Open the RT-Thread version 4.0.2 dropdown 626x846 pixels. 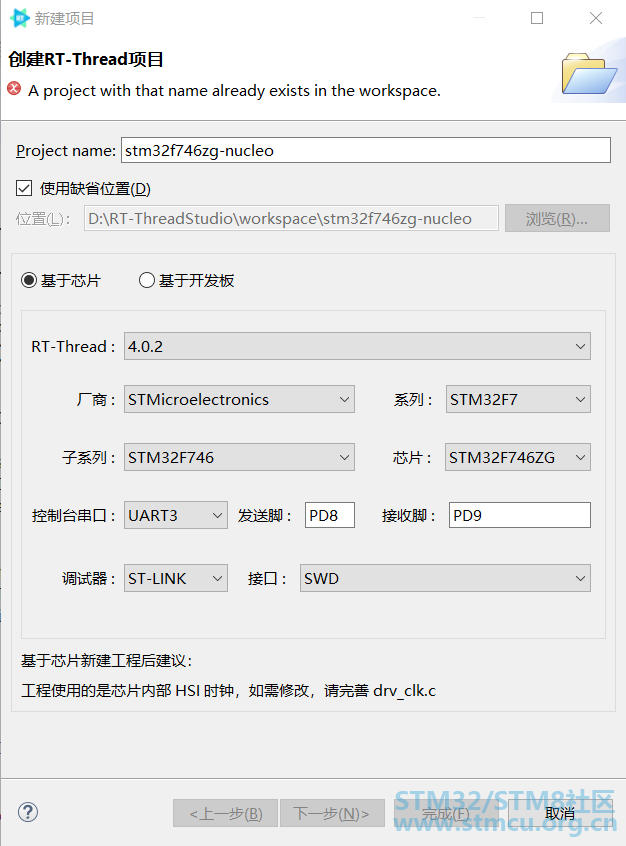[357, 346]
